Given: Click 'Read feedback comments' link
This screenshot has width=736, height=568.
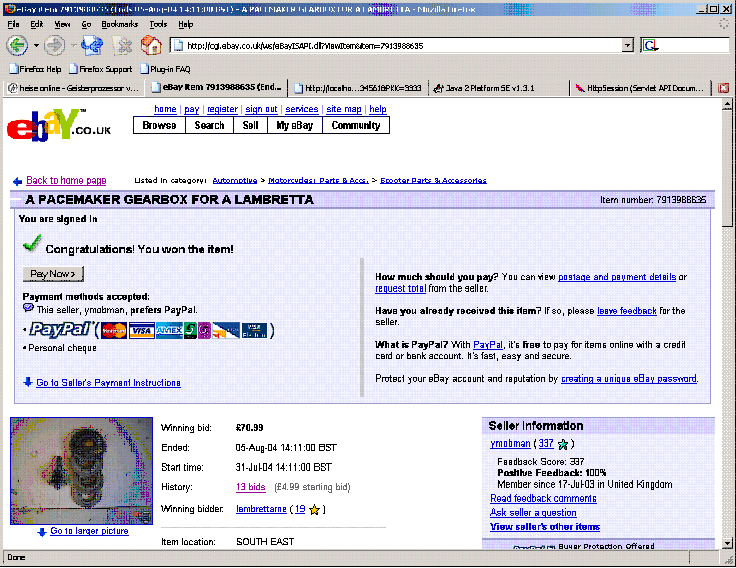Looking at the screenshot, I should pos(543,499).
